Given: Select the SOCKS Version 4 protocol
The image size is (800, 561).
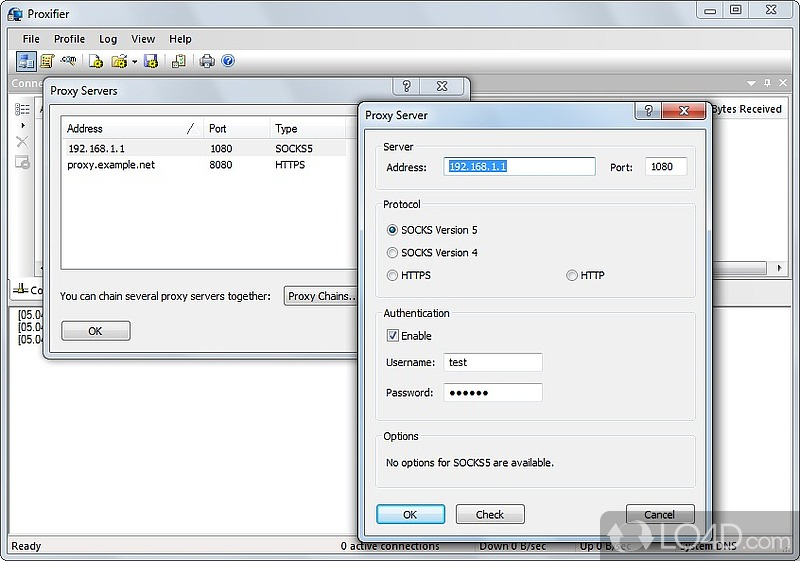Looking at the screenshot, I should (x=393, y=253).
